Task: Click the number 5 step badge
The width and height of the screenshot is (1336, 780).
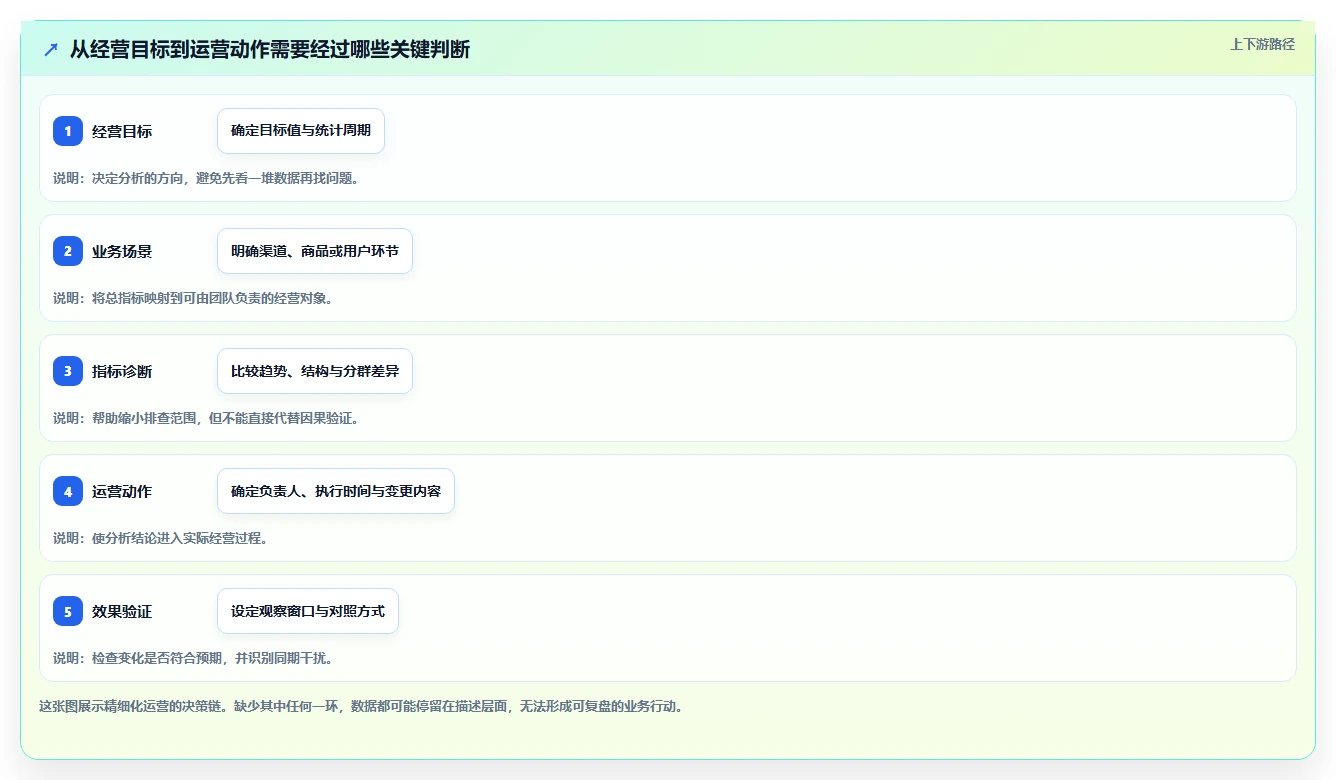Action: (x=68, y=611)
